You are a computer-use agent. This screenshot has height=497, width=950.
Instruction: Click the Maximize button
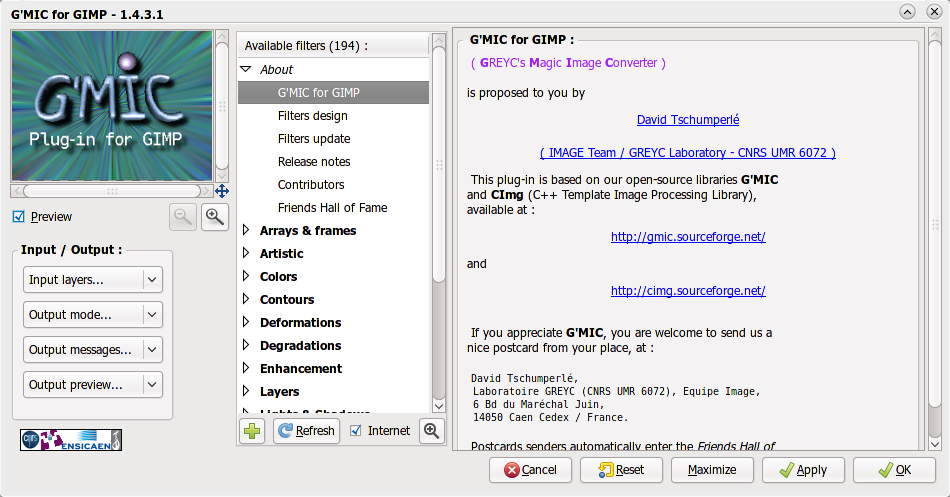pyautogui.click(x=712, y=470)
